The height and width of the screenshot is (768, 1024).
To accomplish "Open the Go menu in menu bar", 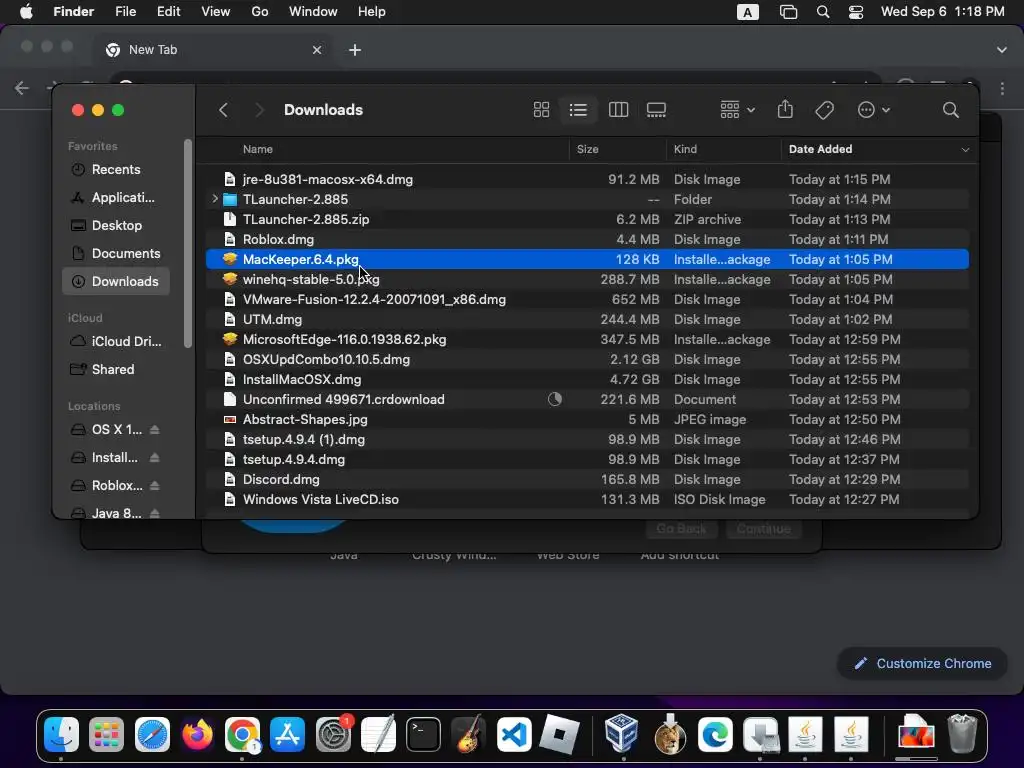I will [260, 12].
